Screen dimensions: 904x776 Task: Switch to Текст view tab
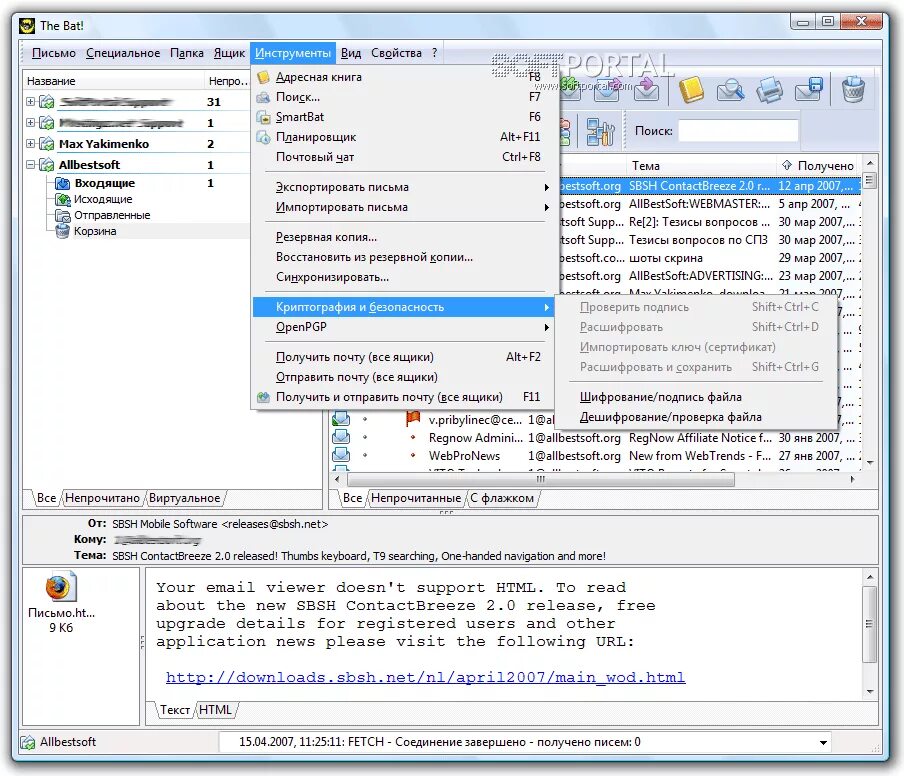pyautogui.click(x=175, y=710)
